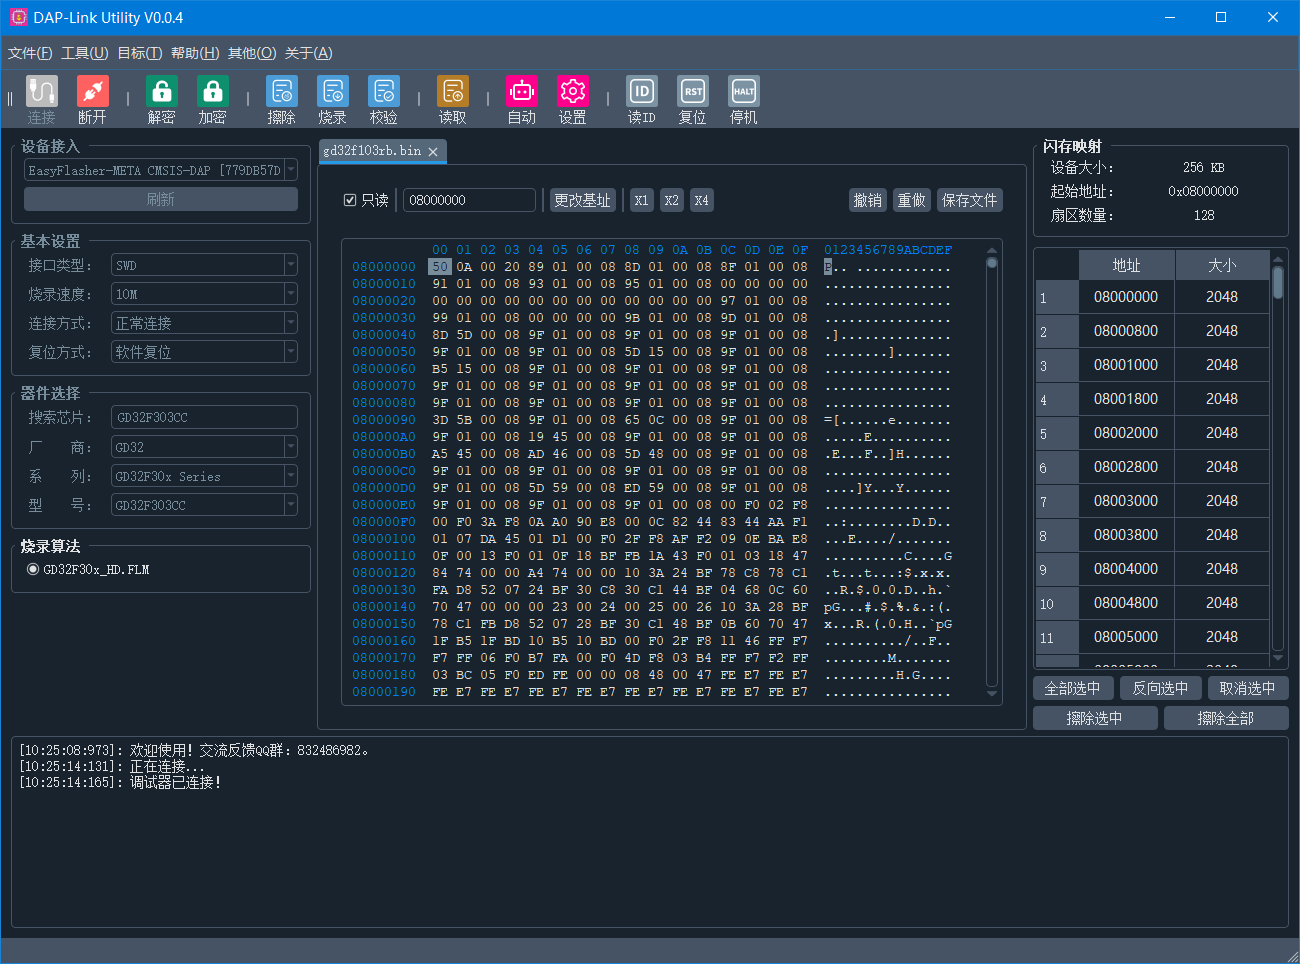Image resolution: width=1300 pixels, height=964 pixels.
Task: Click the X2 width button
Action: pyautogui.click(x=672, y=200)
